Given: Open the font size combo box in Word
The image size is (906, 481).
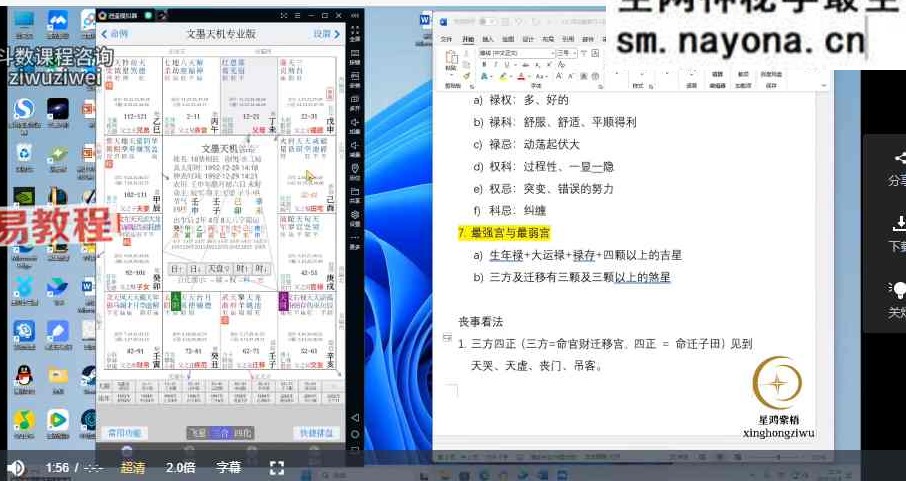Looking at the screenshot, I should (566, 53).
